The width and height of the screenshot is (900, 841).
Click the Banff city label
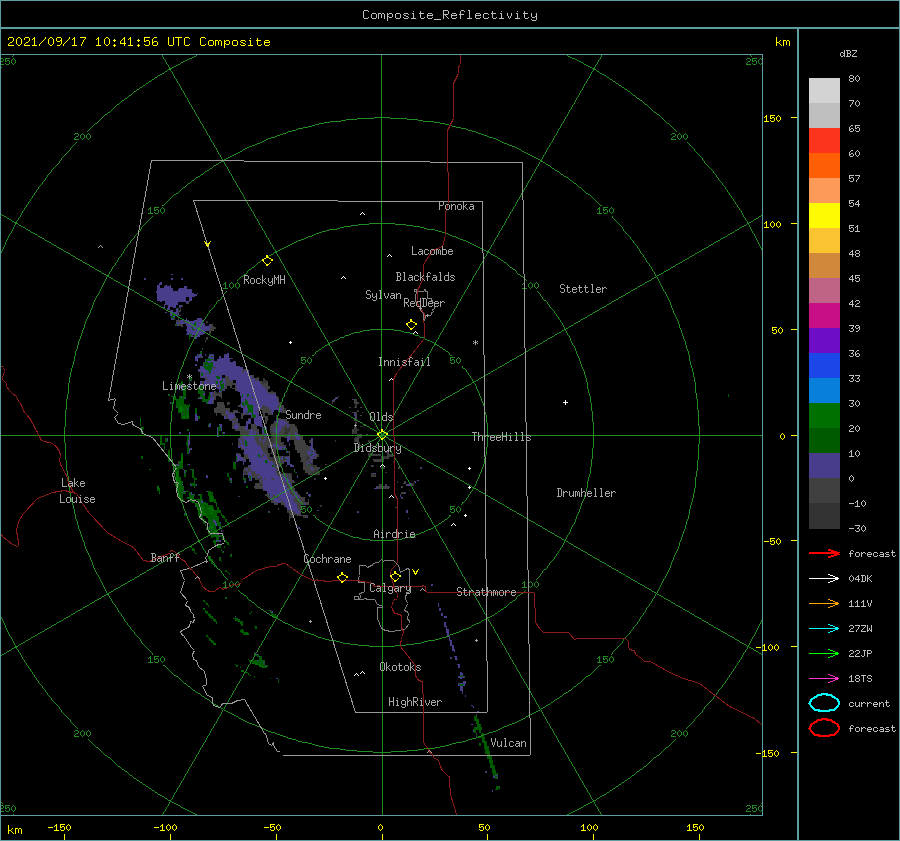(x=165, y=557)
